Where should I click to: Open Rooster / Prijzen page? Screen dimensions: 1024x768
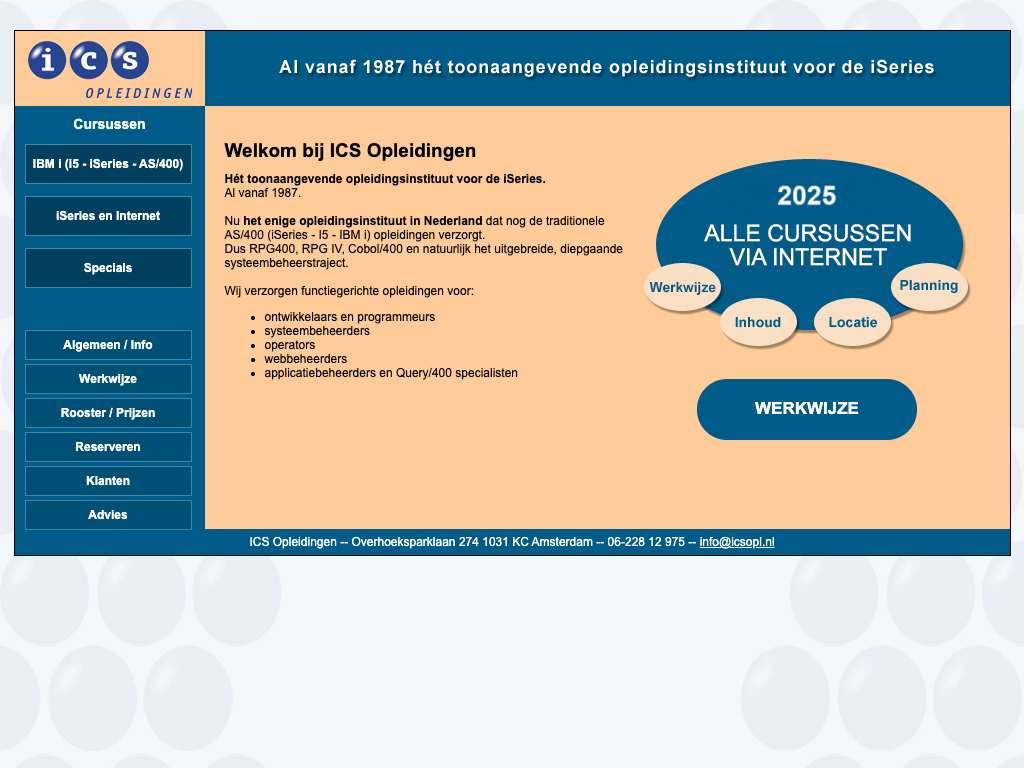[x=108, y=413]
